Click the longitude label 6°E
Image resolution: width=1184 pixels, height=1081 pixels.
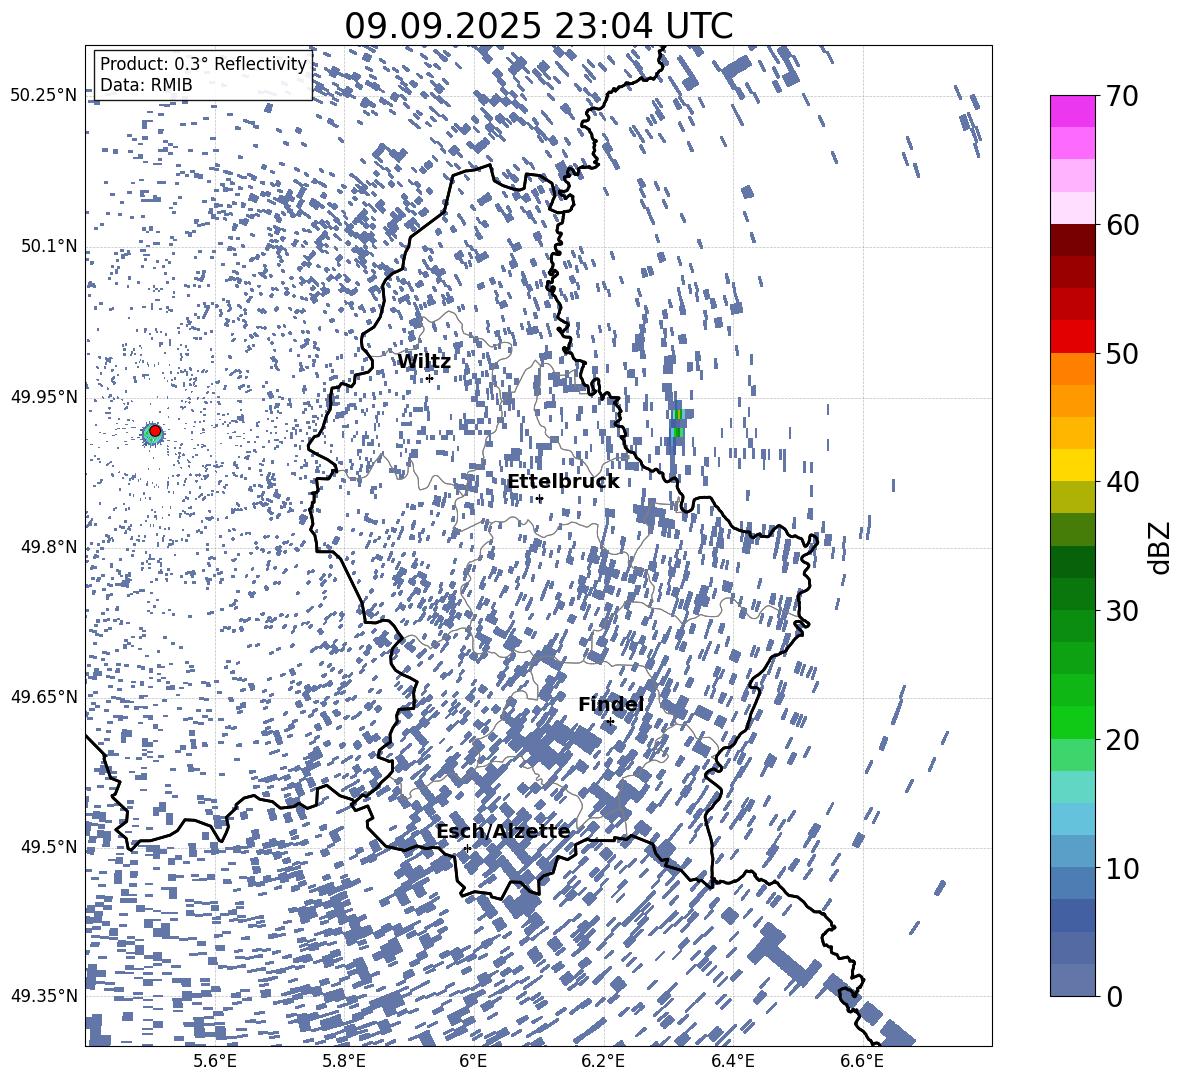click(x=473, y=1061)
